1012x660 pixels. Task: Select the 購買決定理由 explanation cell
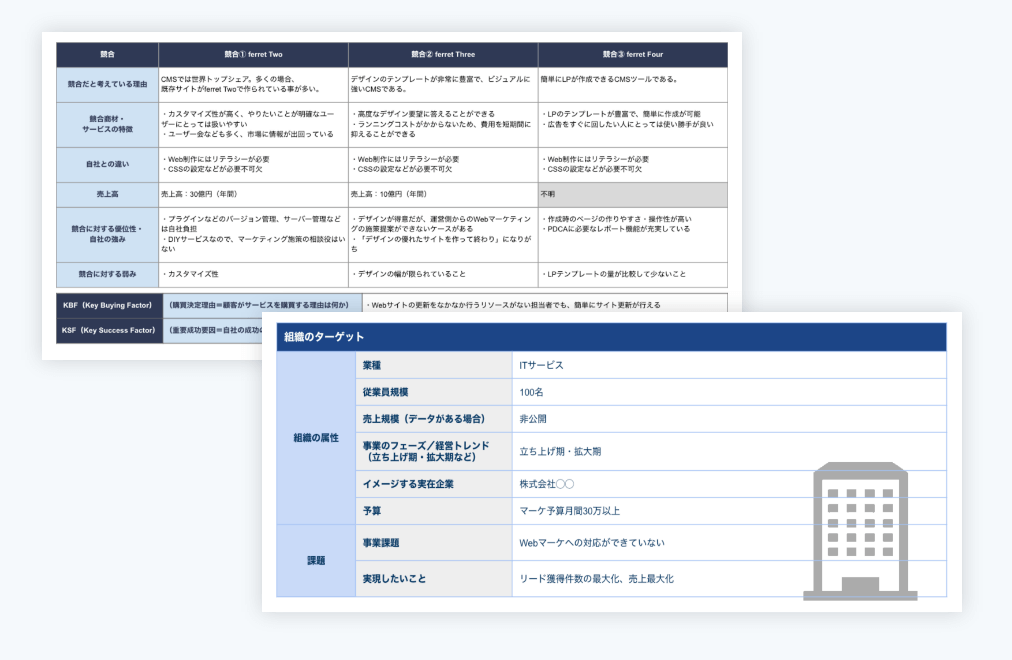263,305
